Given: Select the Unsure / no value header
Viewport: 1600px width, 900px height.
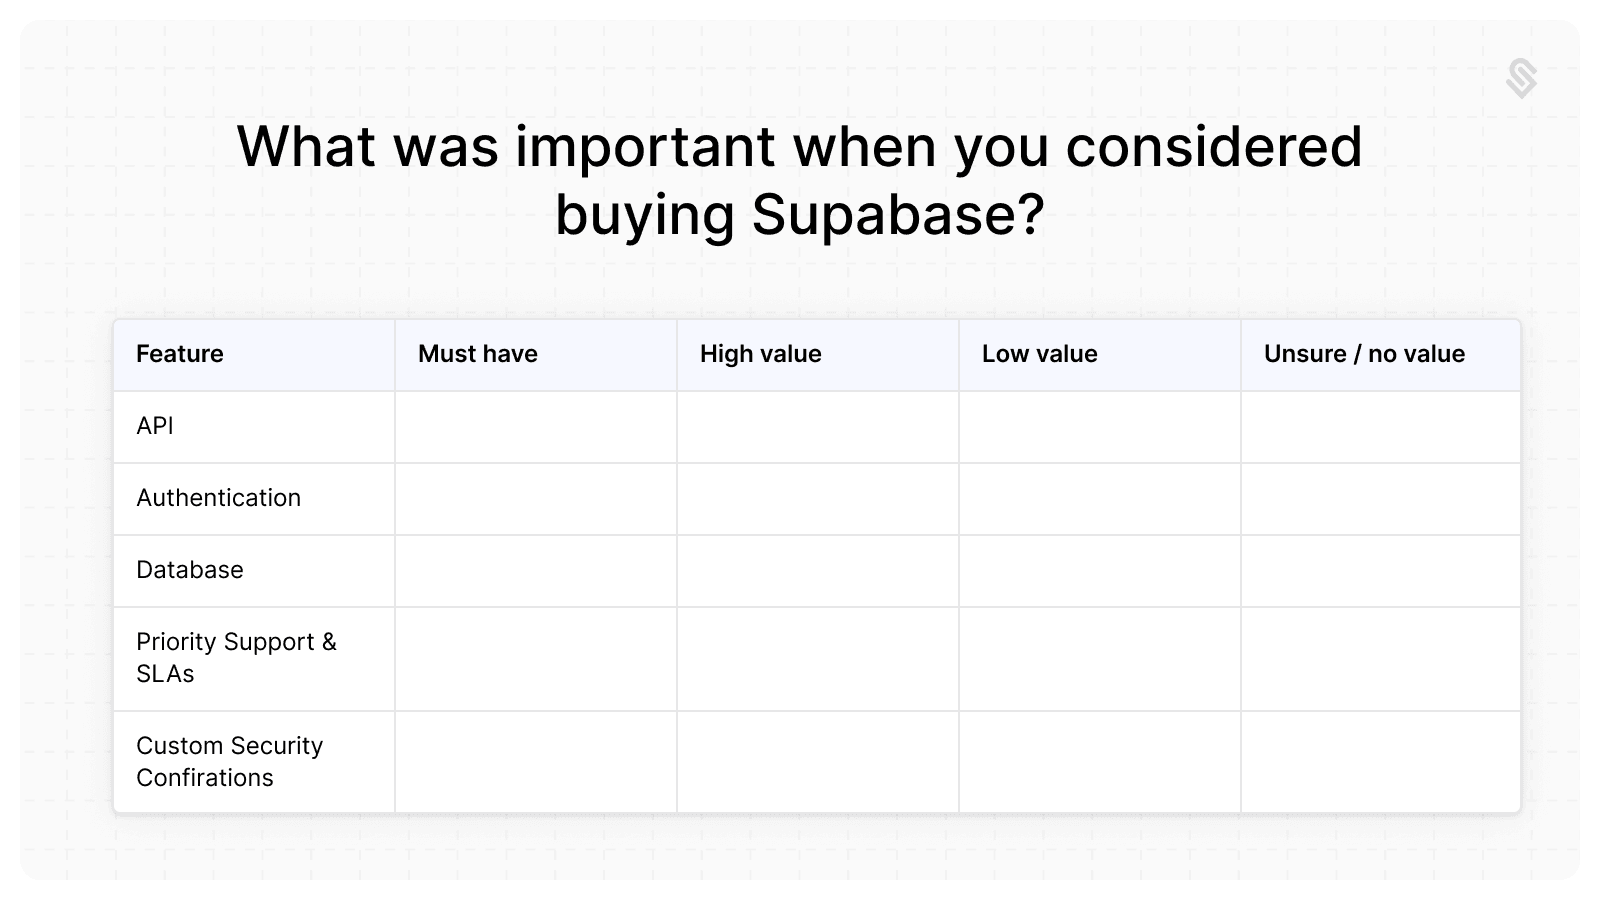Looking at the screenshot, I should pos(1364,354).
